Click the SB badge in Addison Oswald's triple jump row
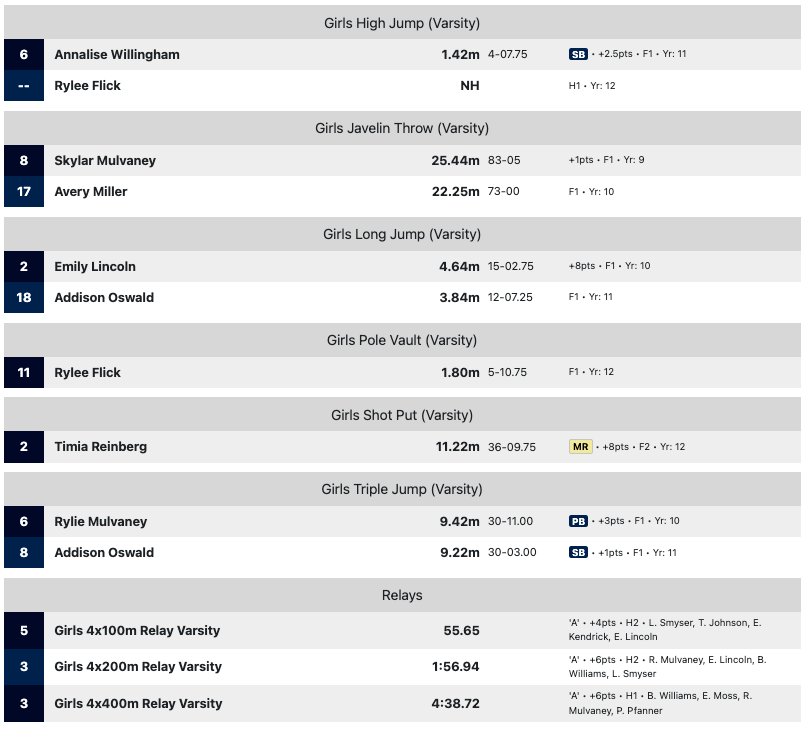The image size is (807, 734). 578,553
